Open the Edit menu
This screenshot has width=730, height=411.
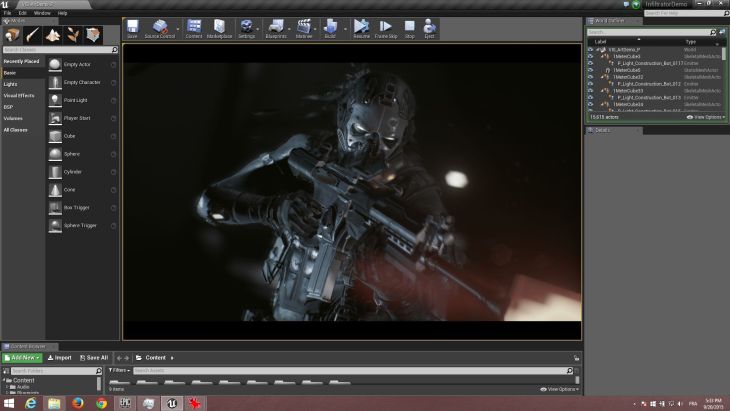[x=22, y=13]
